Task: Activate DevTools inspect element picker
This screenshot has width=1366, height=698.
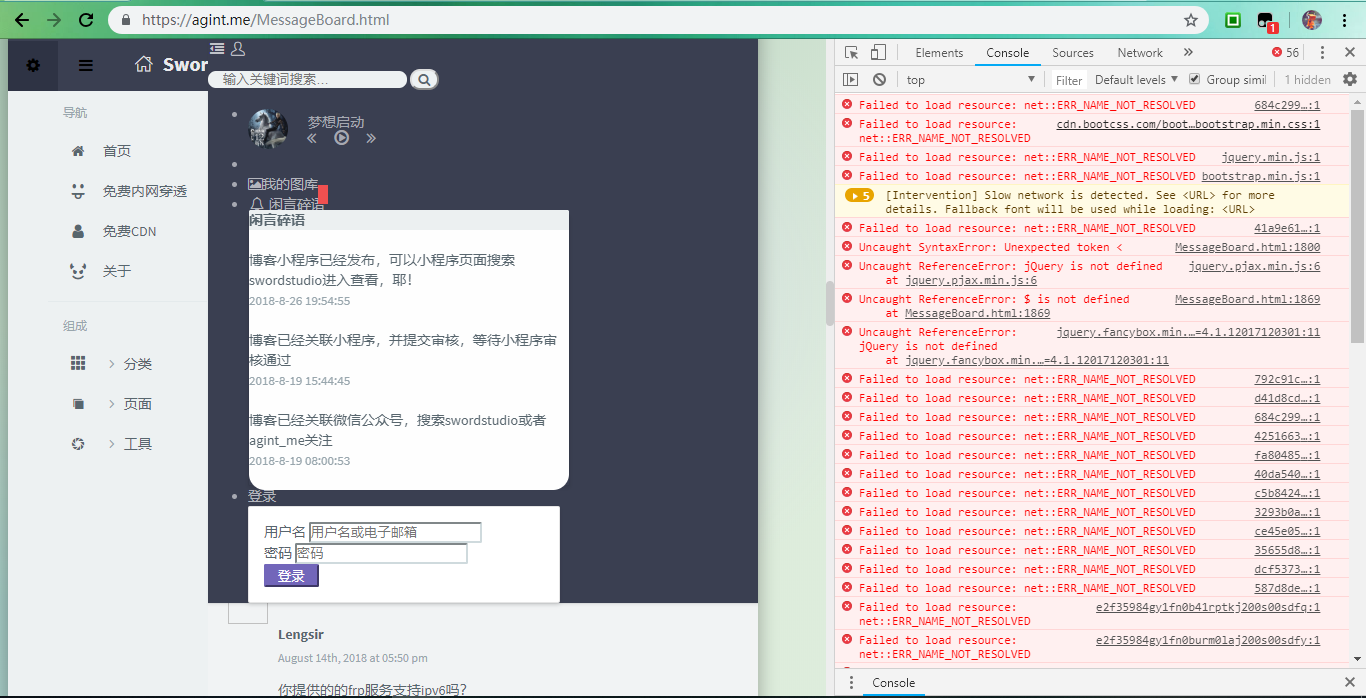Action: point(851,53)
